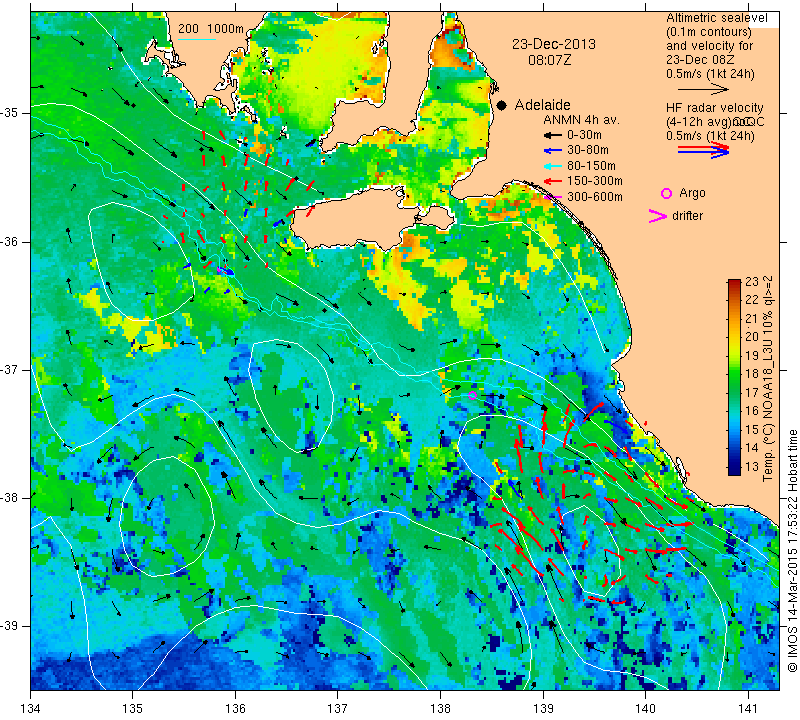This screenshot has height=720, width=800.
Task: Click the '30-80m' depth label
Action: click(x=588, y=151)
